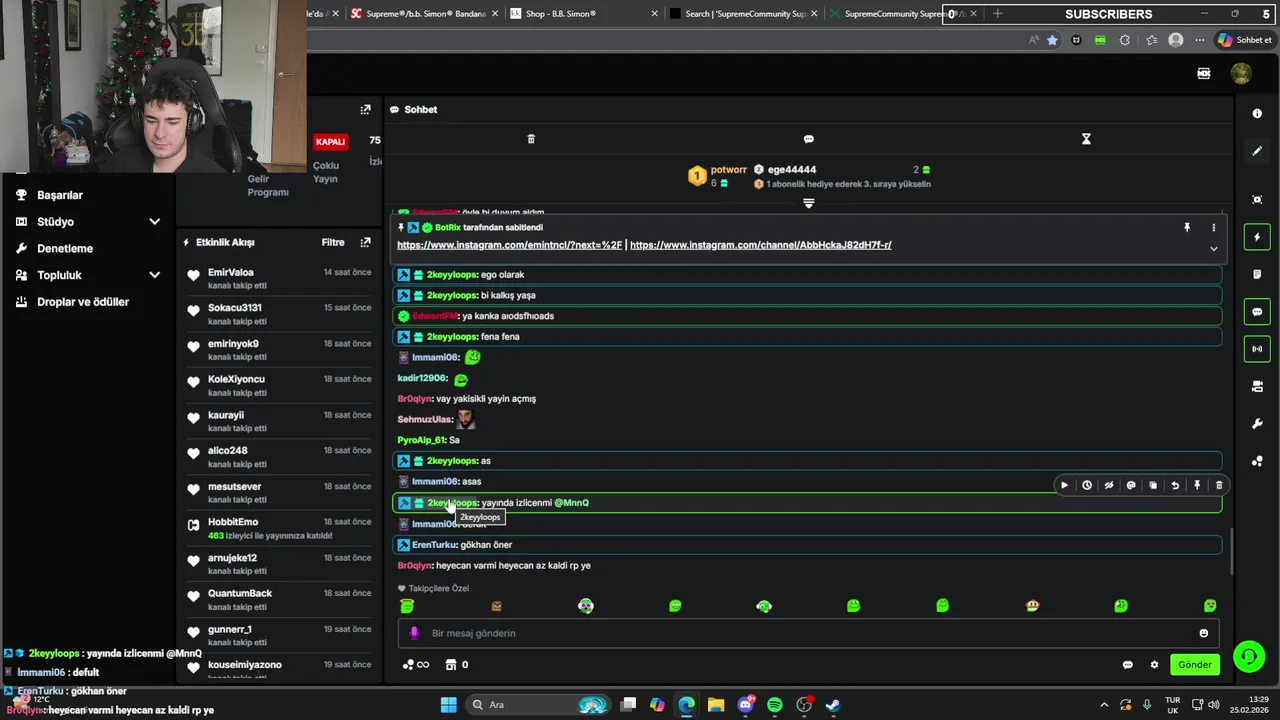
Task: Focus the Bir mesaj gönderin input field
Action: 808,633
